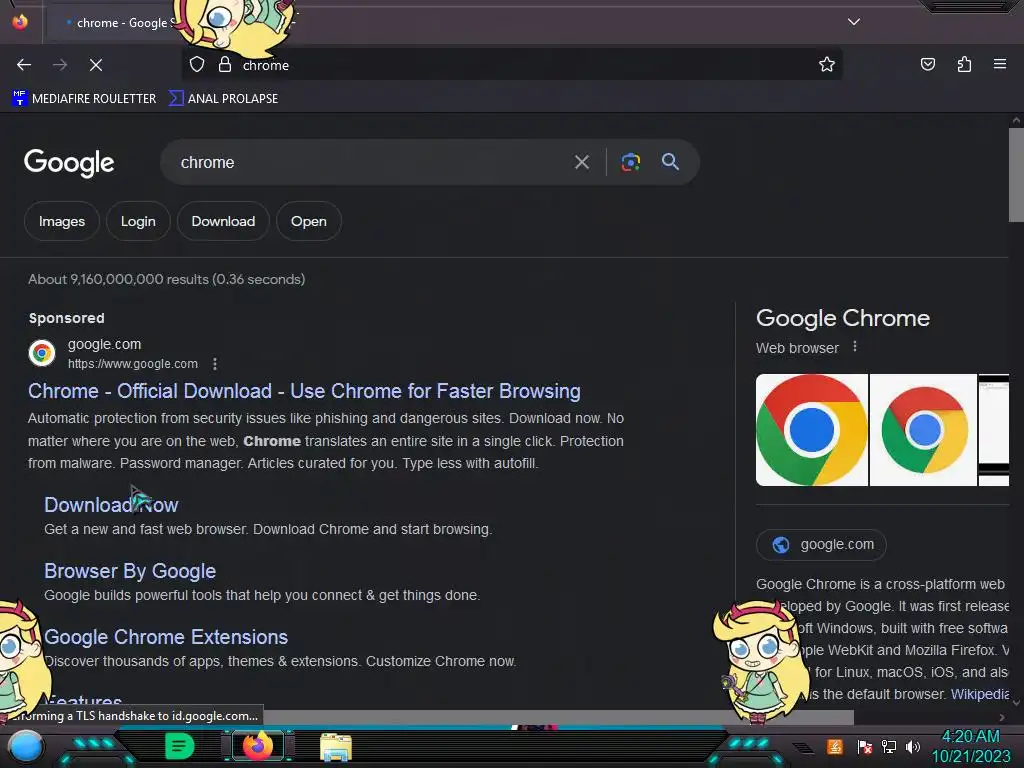This screenshot has height=768, width=1024.
Task: Click the 'Google Chrome' knowledge panel title
Action: coord(843,318)
